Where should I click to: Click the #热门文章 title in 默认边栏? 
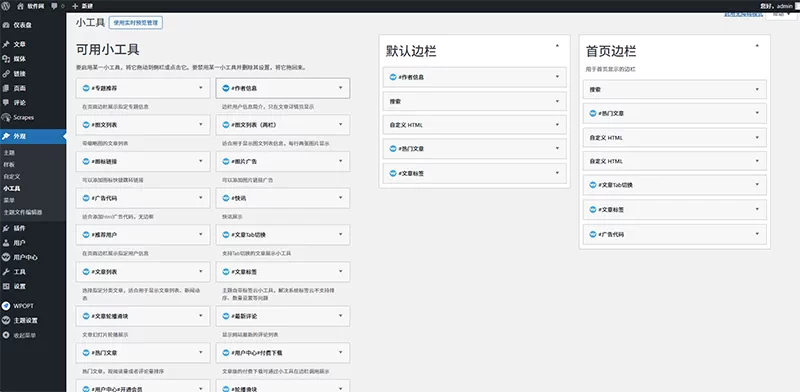pyautogui.click(x=411, y=149)
